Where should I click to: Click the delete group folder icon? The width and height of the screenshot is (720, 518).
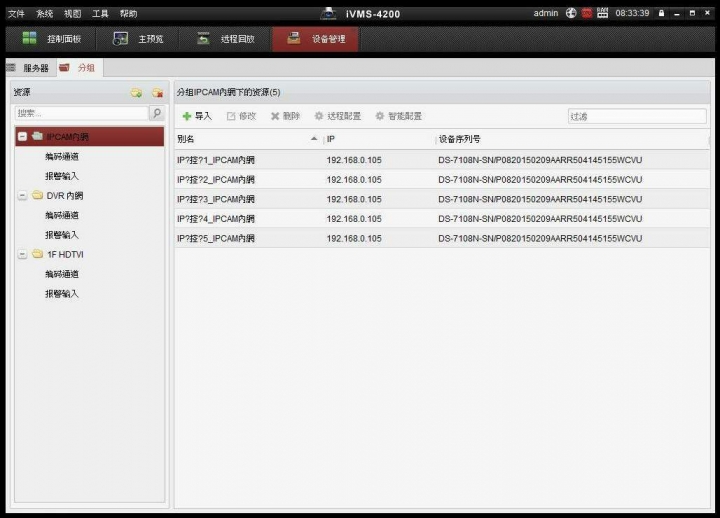pyautogui.click(x=158, y=92)
